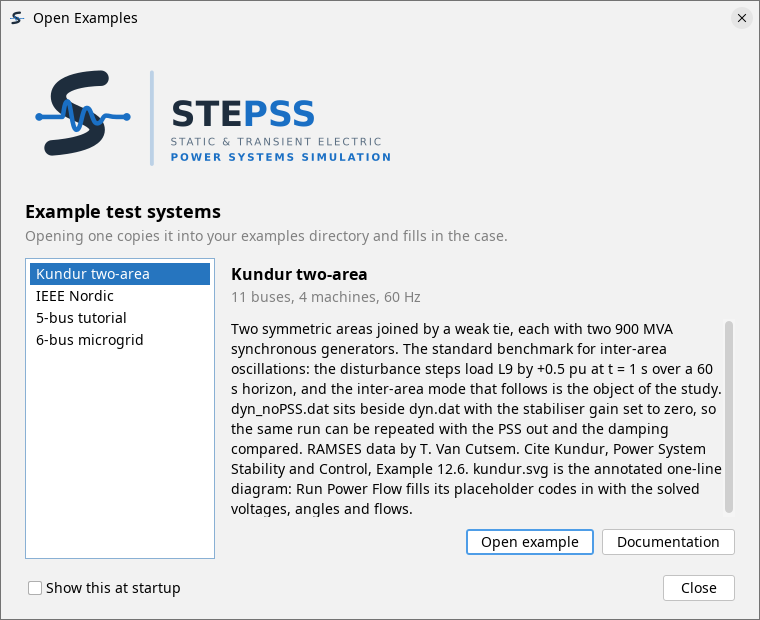Click the description text scrollbar
The width and height of the screenshot is (760, 620).
coord(728,417)
